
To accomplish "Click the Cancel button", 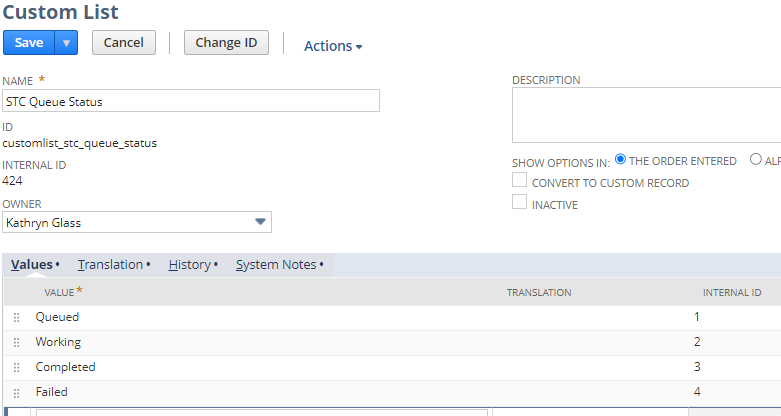I will coord(124,42).
